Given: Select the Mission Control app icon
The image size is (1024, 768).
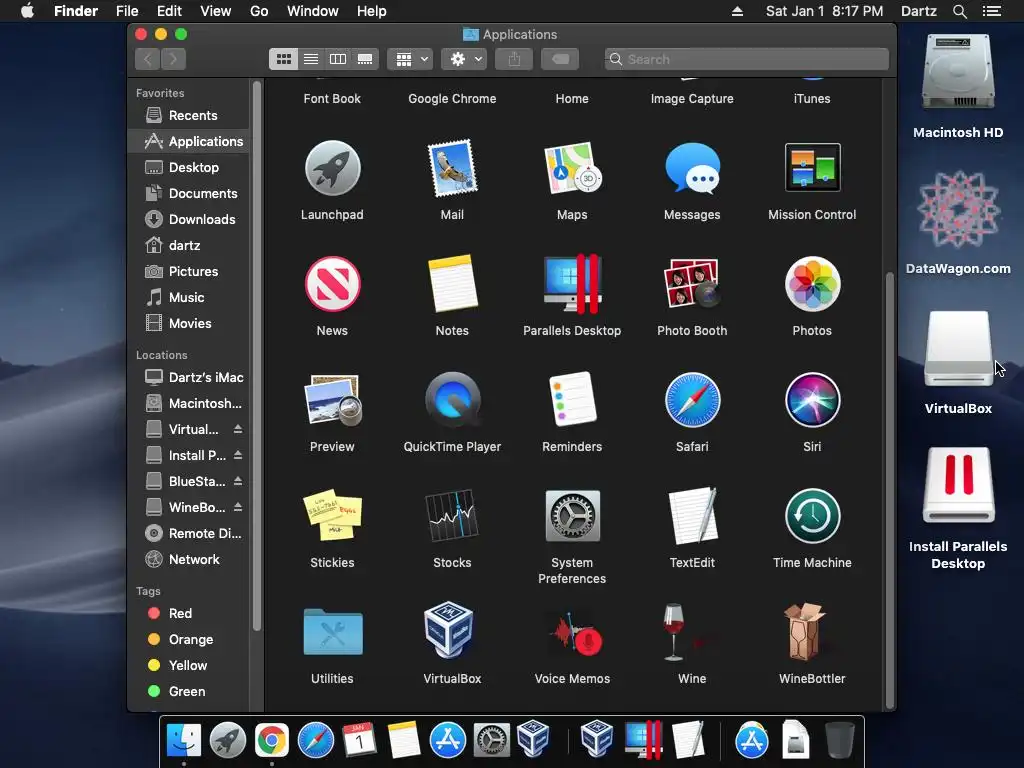Looking at the screenshot, I should (812, 167).
